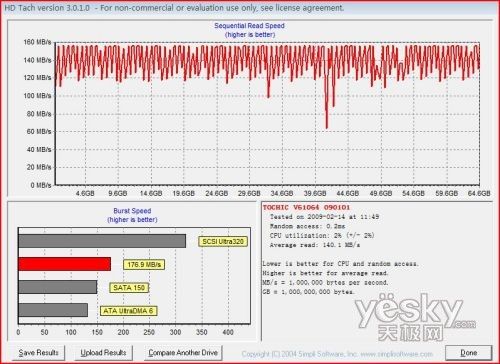
Task: Click the SATA 150 label
Action: (x=129, y=288)
